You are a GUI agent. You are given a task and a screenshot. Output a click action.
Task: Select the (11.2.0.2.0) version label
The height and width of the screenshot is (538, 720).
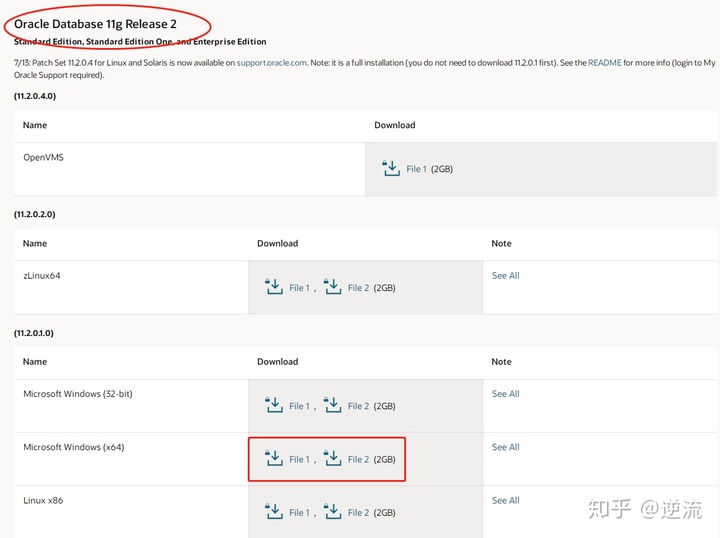click(x=34, y=214)
